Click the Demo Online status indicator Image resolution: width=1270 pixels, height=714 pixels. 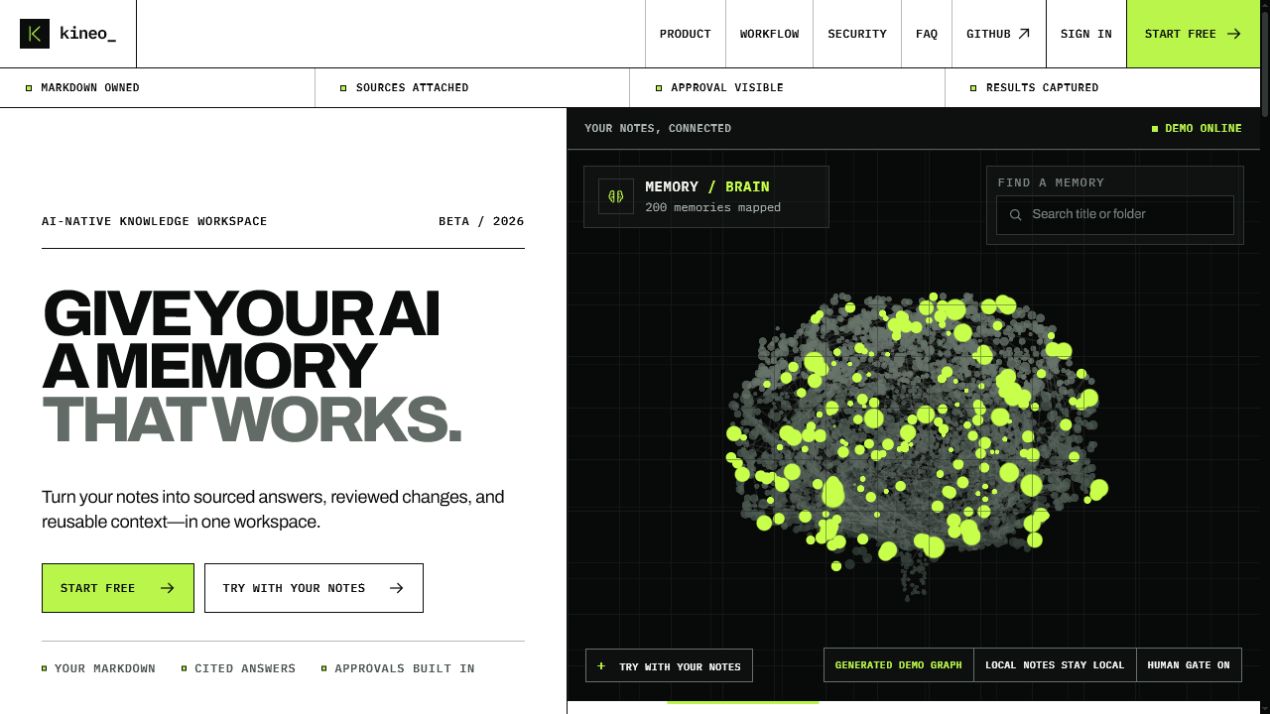coord(1196,128)
